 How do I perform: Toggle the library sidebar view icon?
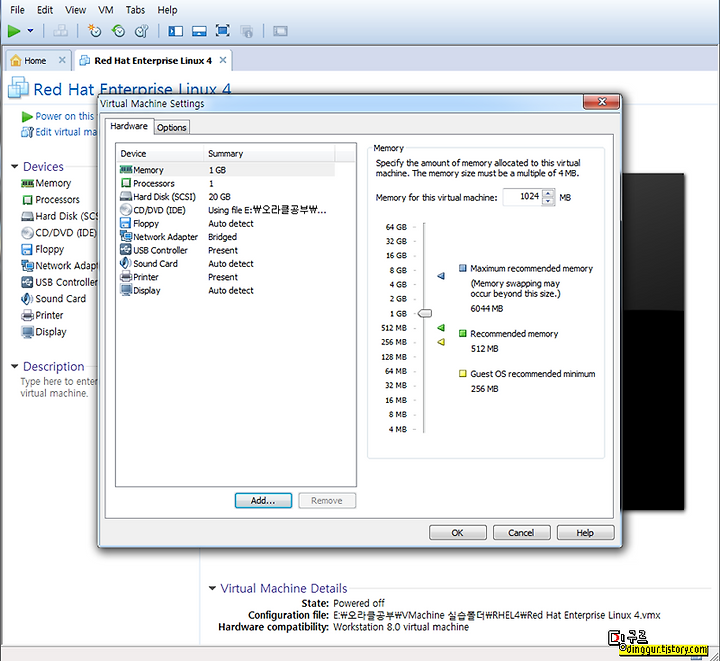175,31
